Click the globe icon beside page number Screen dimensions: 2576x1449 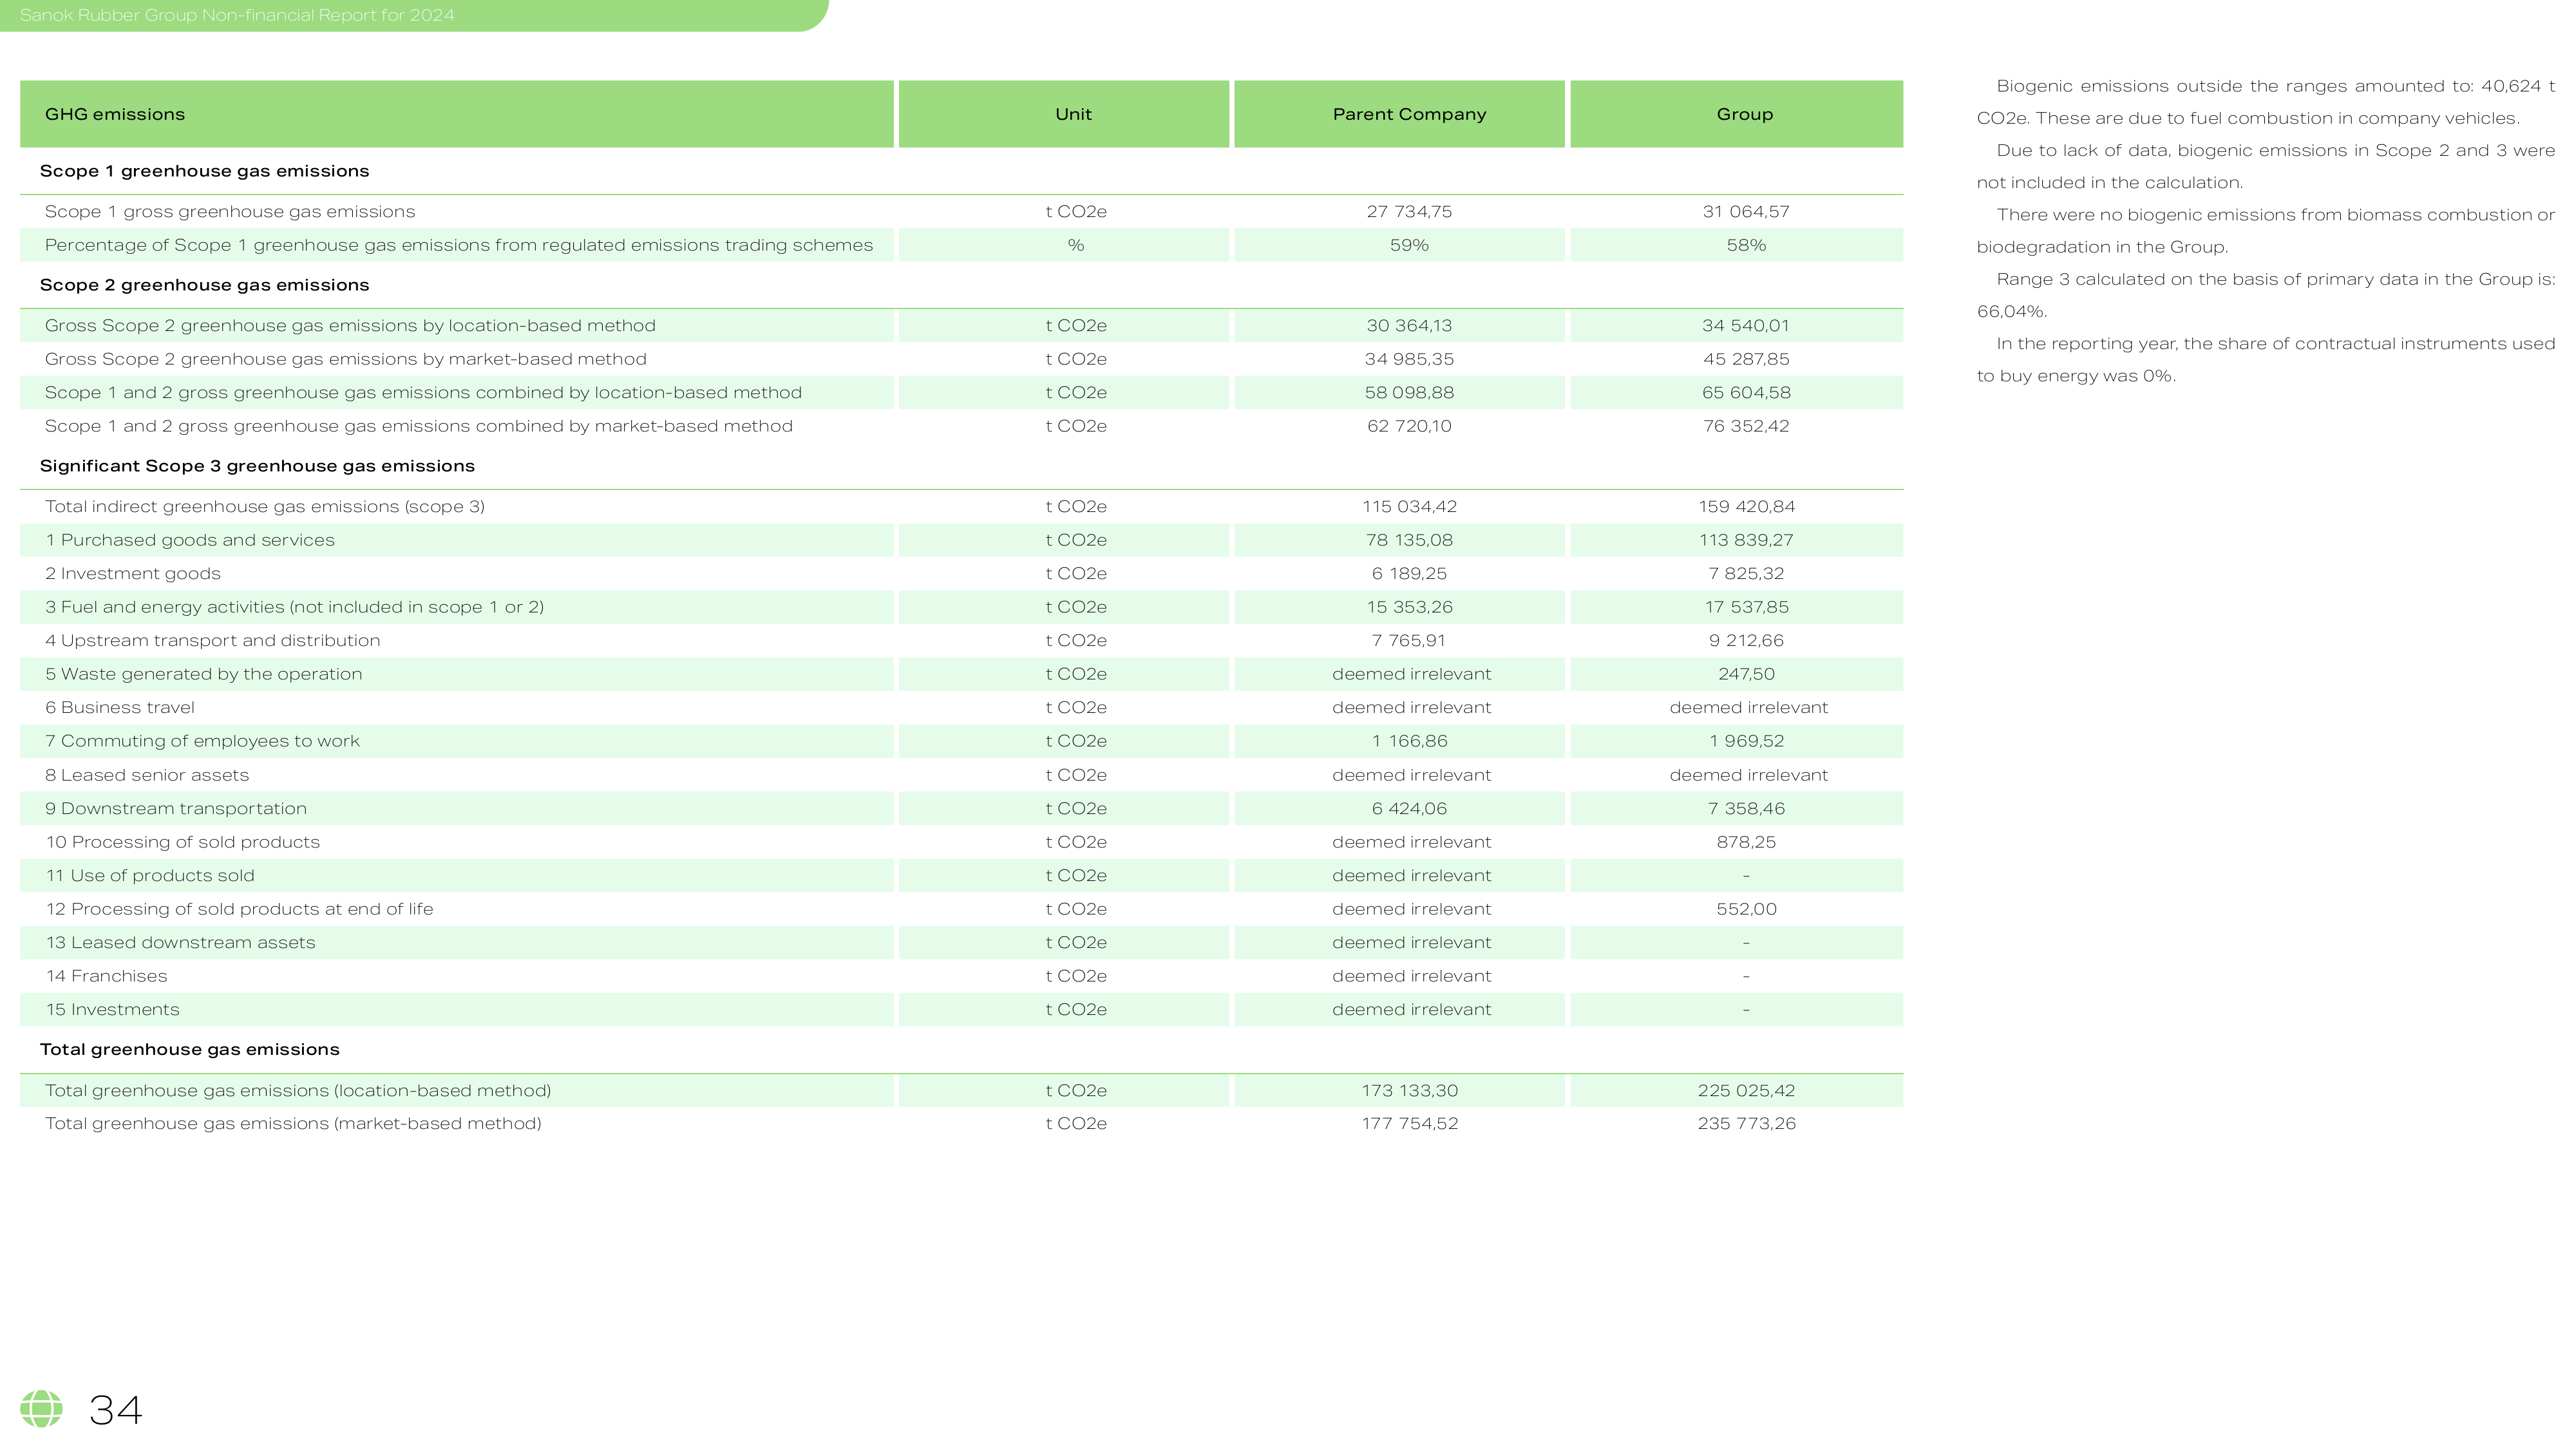point(41,1409)
